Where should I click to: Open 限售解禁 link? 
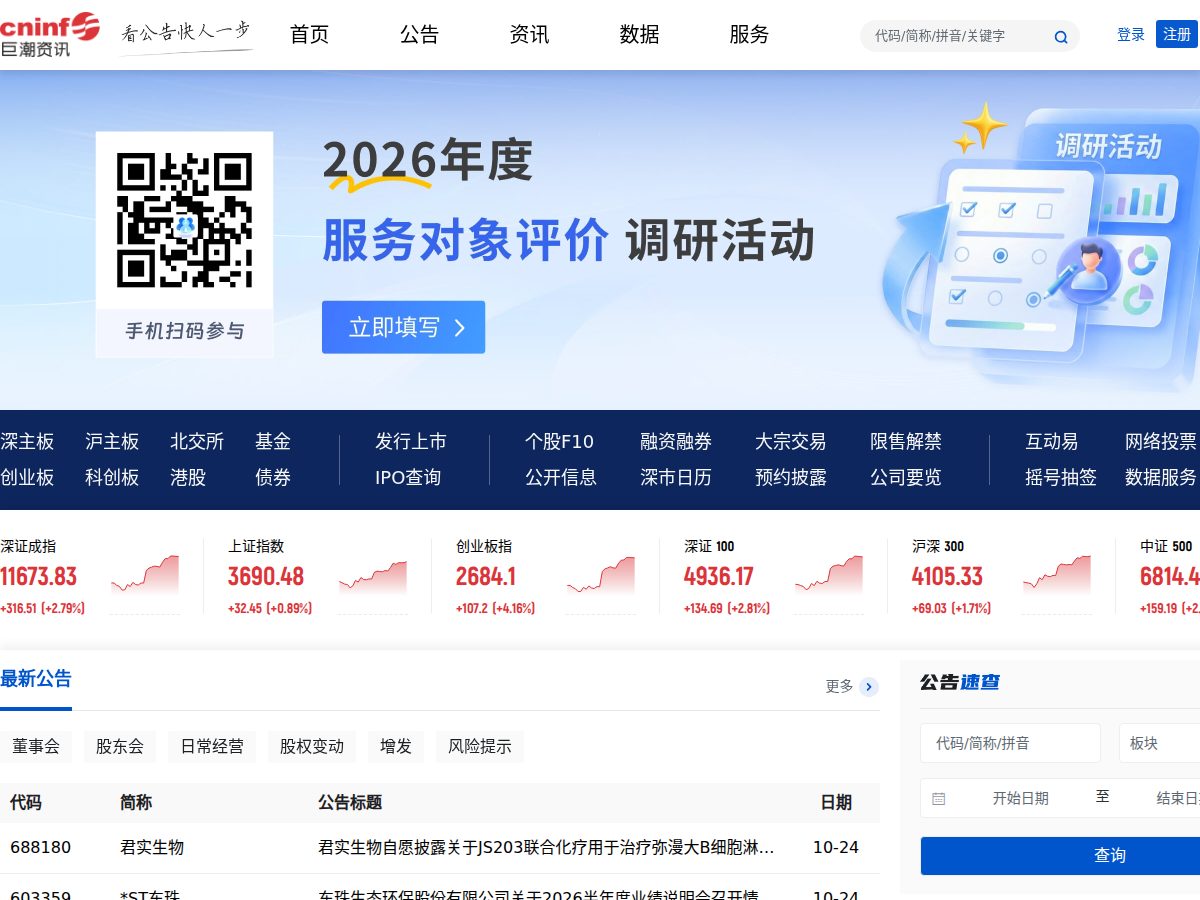click(906, 441)
